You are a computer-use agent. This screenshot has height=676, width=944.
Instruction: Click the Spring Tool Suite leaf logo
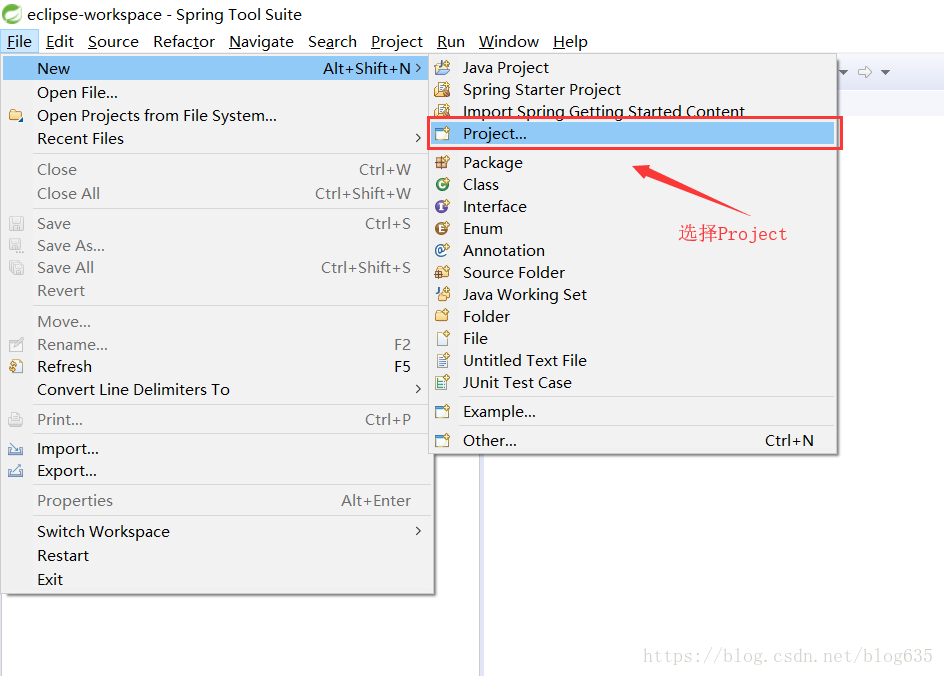pyautogui.click(x=11, y=13)
